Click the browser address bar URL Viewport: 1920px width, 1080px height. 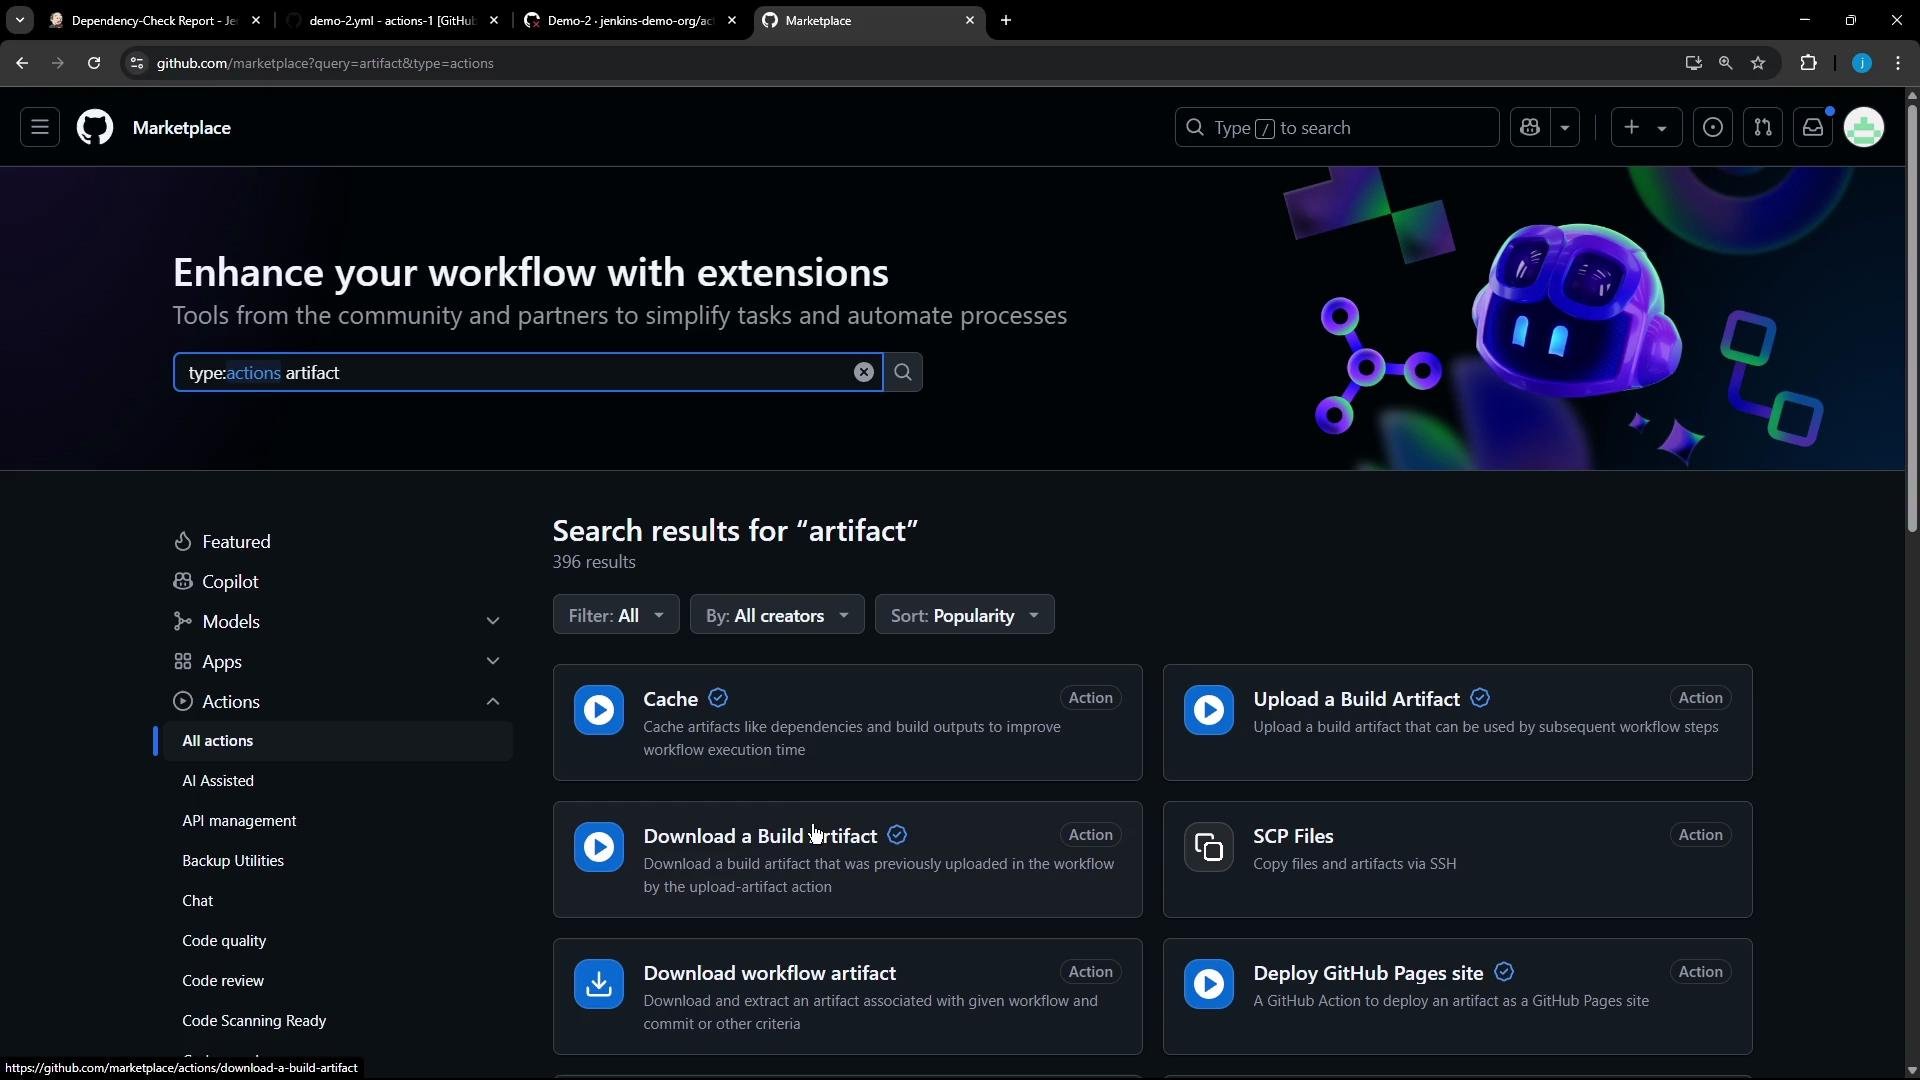325,63
